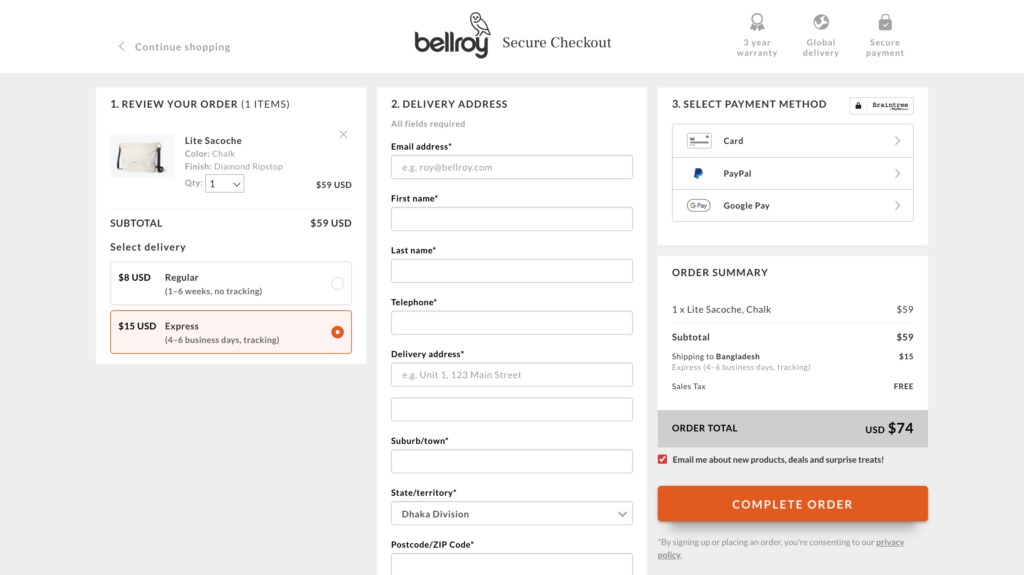Select Express $15 USD delivery option

tap(337, 332)
